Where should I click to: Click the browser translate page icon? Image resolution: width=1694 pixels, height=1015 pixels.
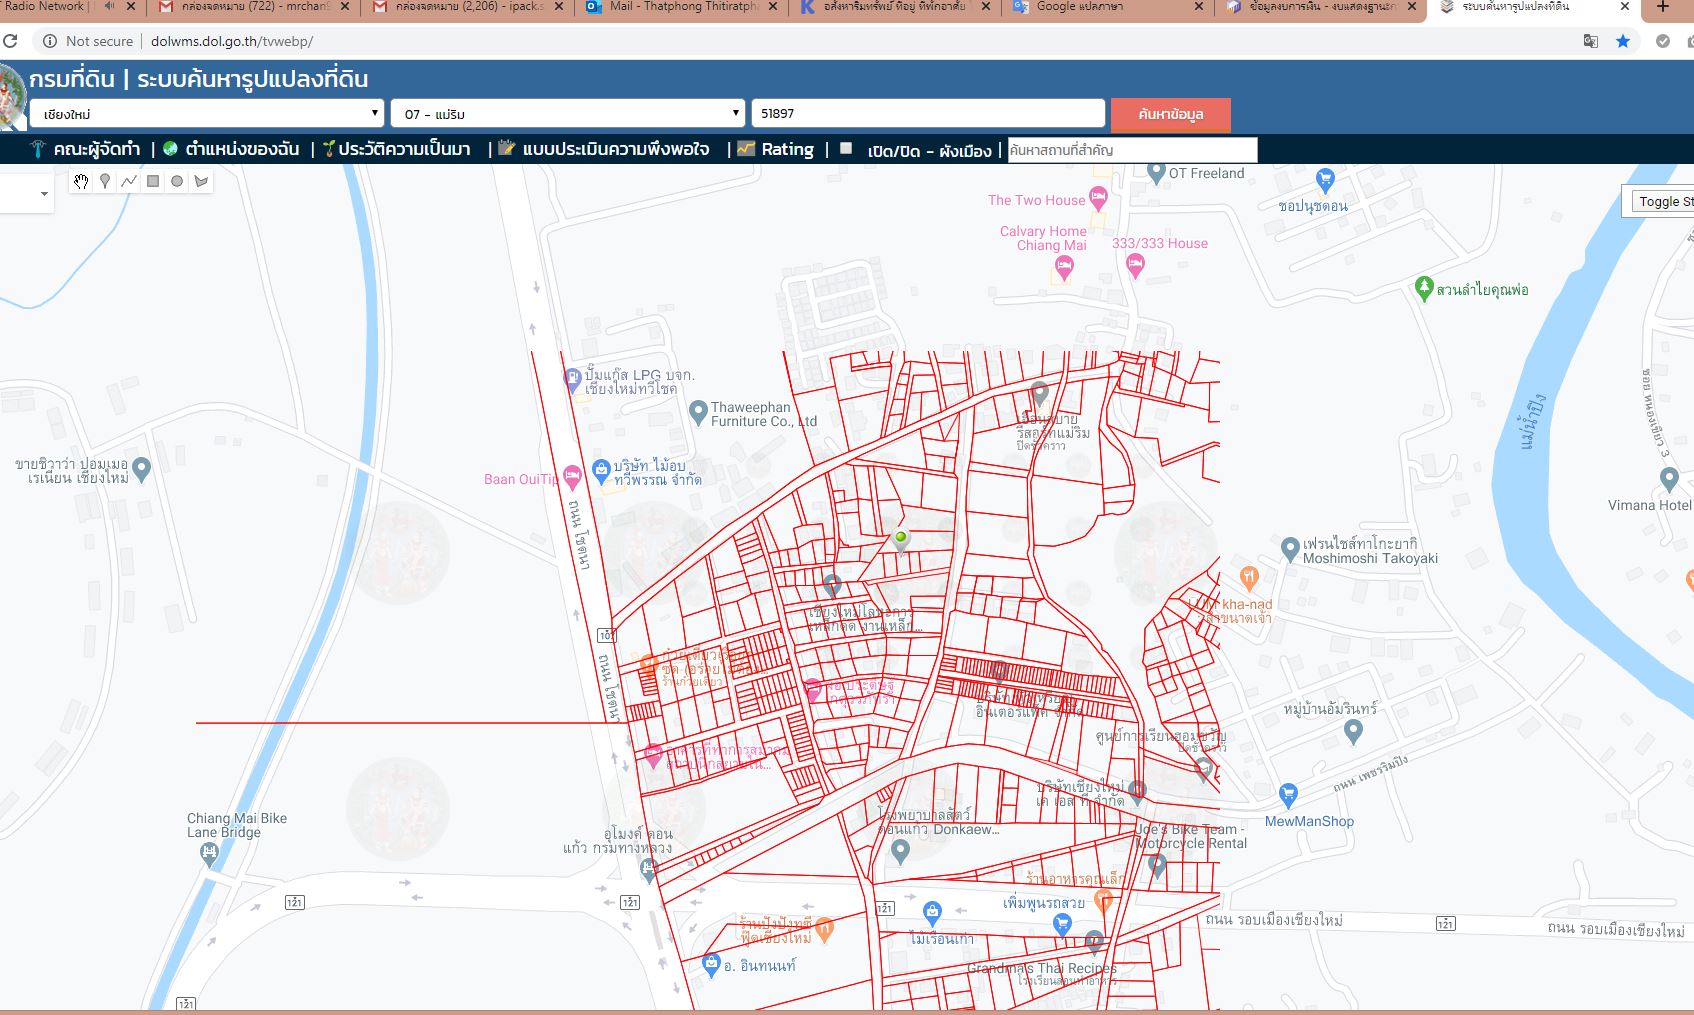pos(1591,41)
